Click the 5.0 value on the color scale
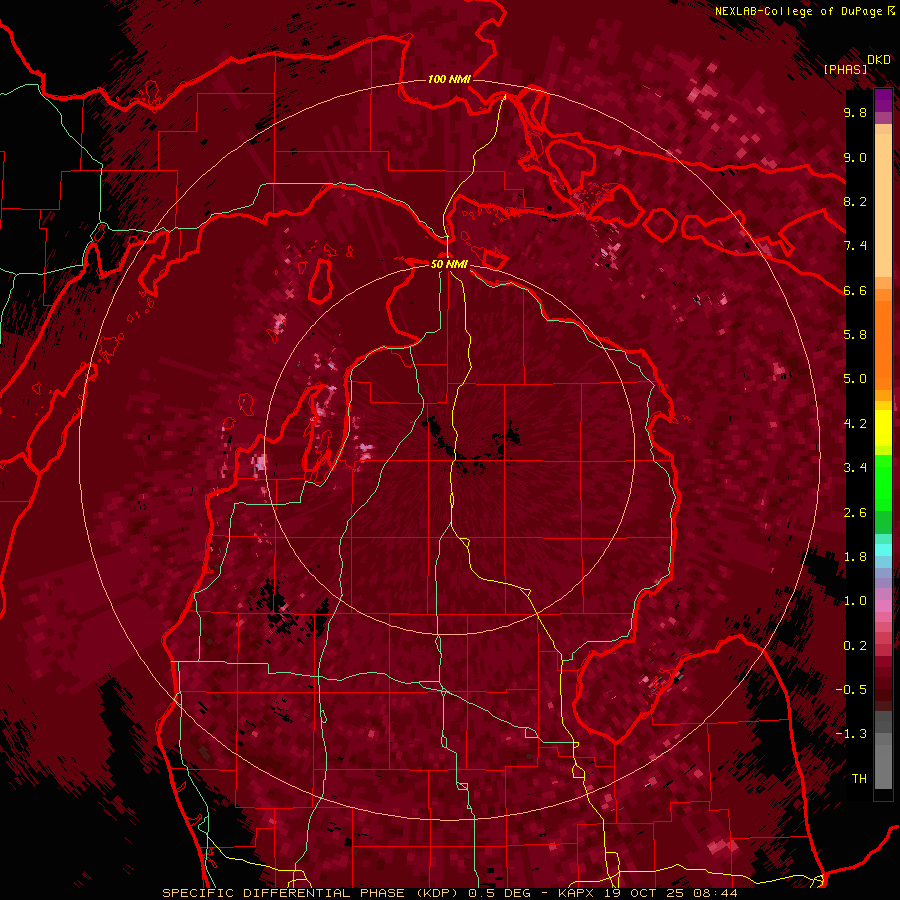 coord(855,379)
